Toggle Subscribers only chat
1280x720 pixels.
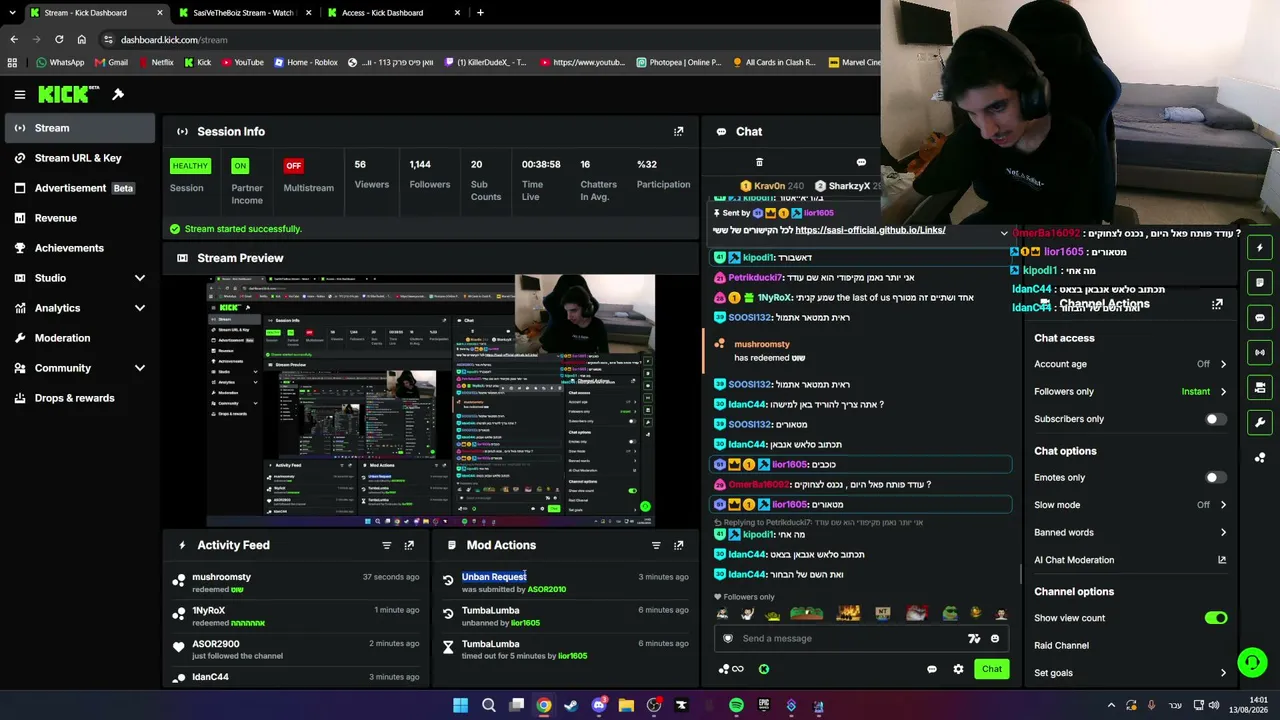(x=1215, y=419)
